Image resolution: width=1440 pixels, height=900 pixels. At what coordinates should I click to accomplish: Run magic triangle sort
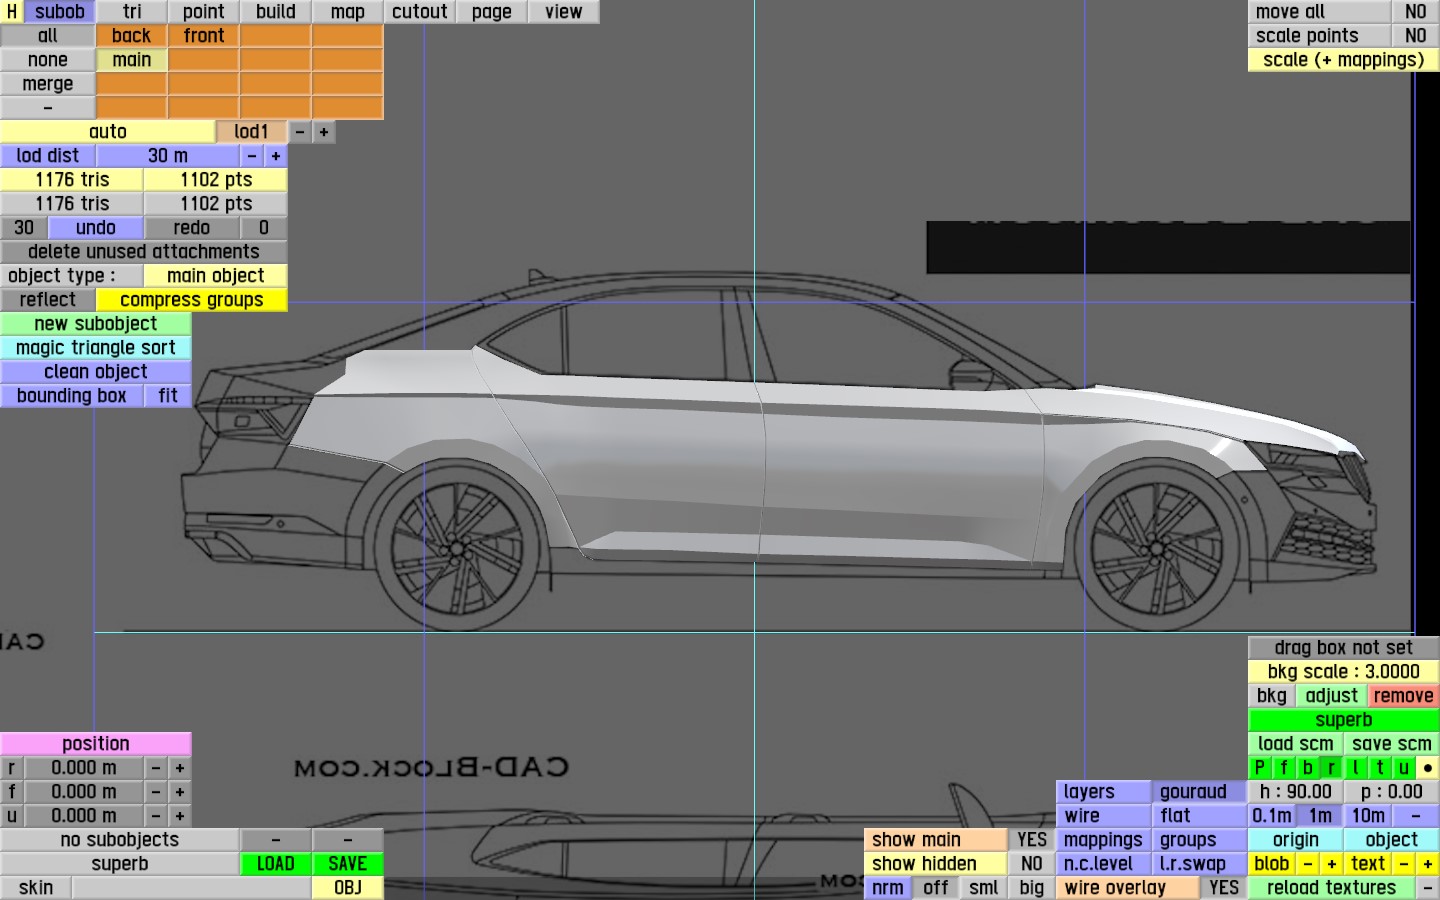click(96, 348)
